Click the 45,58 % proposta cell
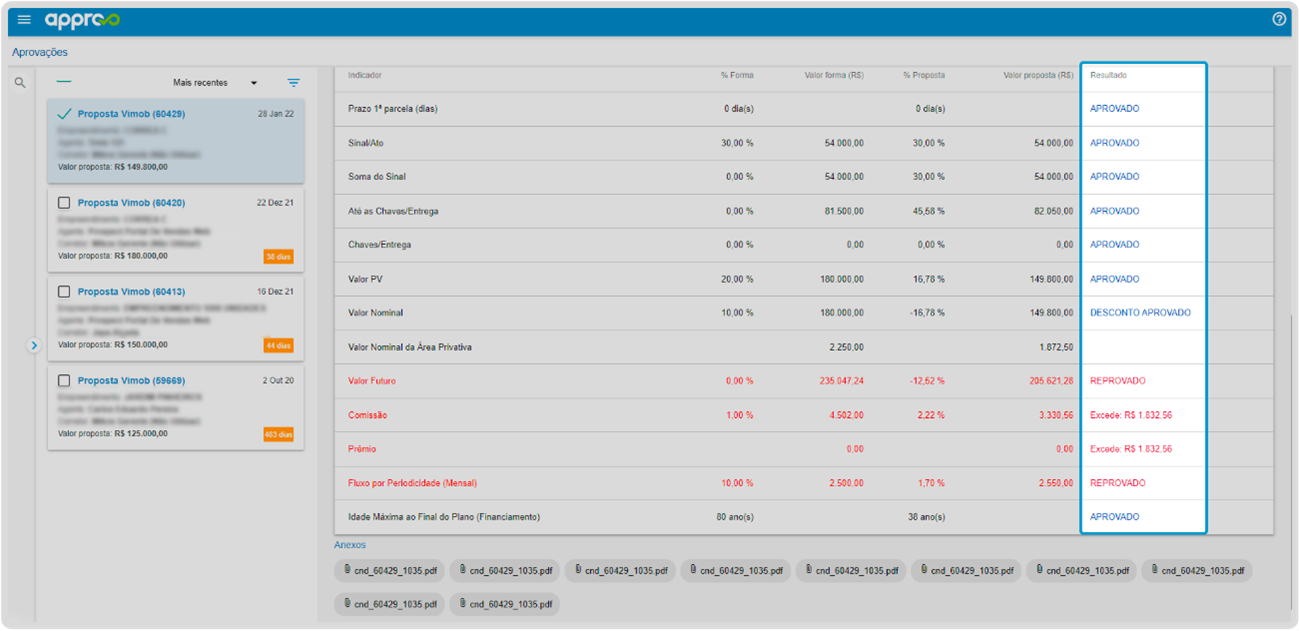Screen dimensions: 1299x631 pyautogui.click(x=930, y=211)
